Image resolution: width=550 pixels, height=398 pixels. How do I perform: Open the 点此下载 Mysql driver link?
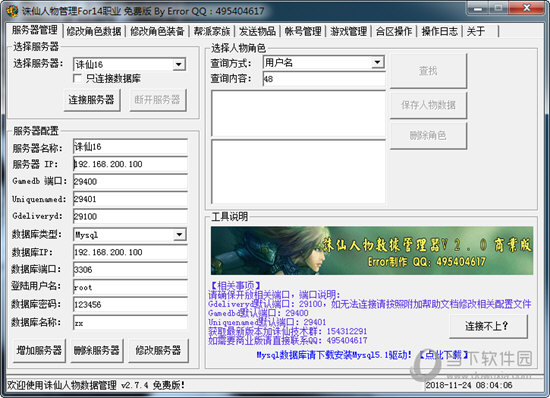pos(444,355)
